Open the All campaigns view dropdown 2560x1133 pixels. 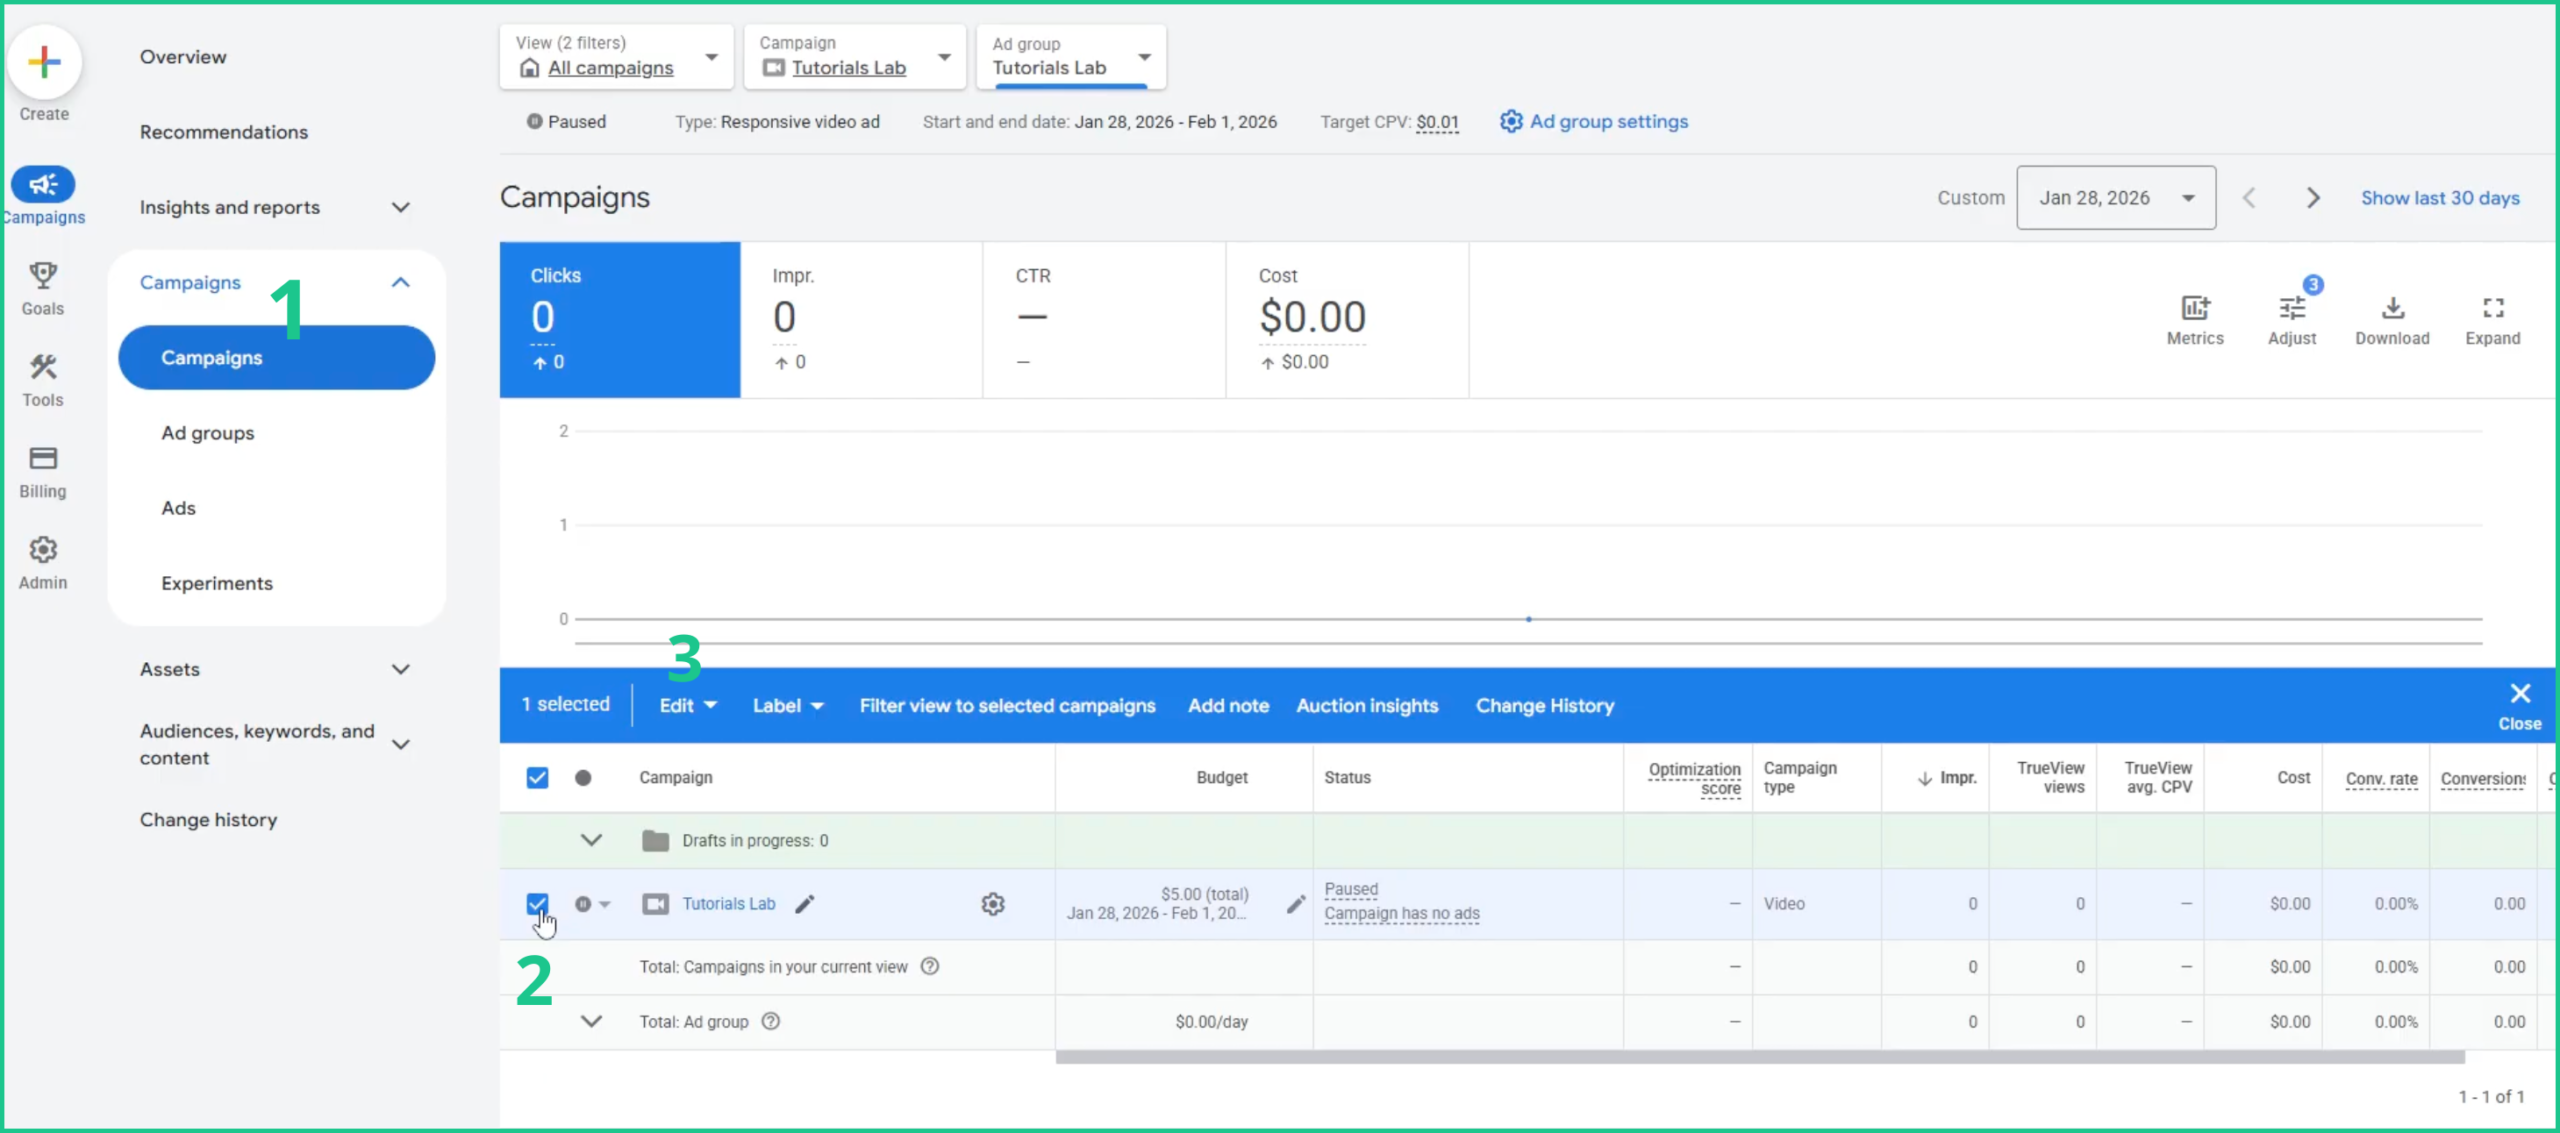click(616, 57)
